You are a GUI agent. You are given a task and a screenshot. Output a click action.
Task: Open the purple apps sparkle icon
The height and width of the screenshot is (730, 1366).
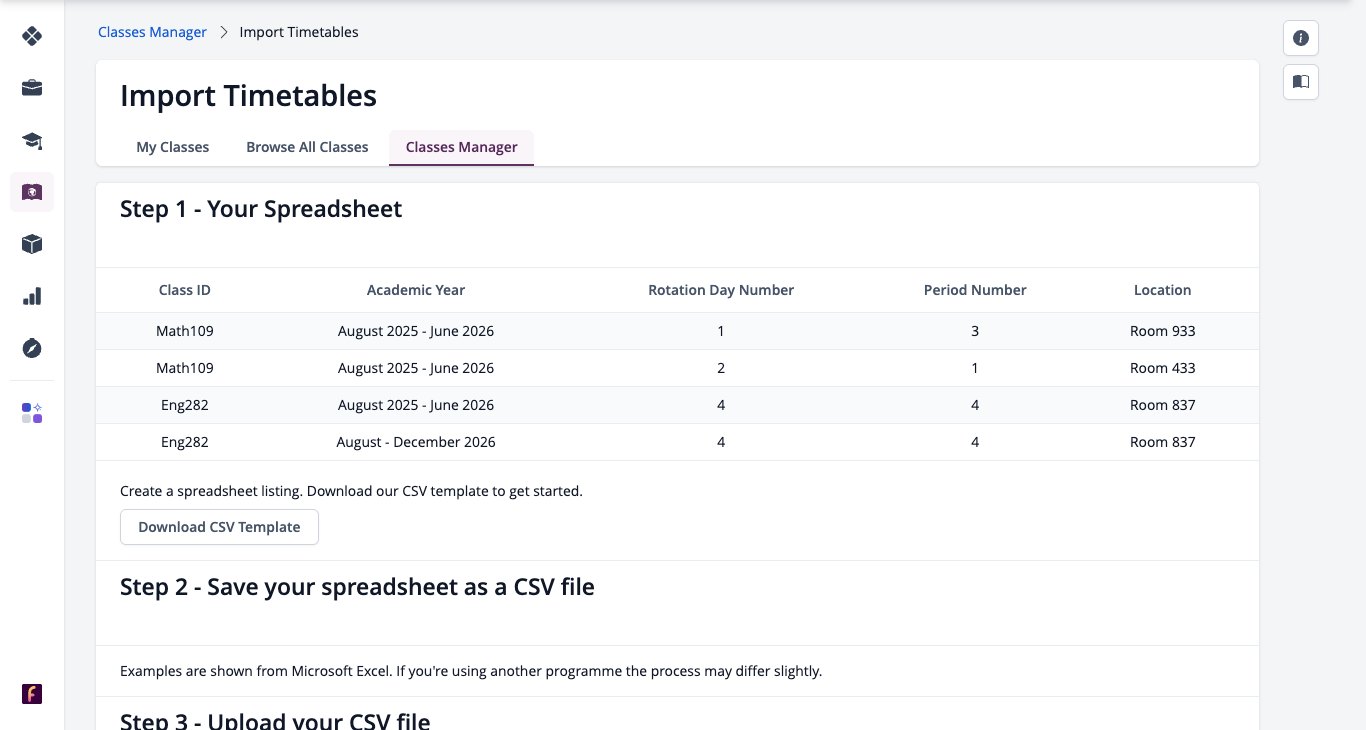(32, 413)
